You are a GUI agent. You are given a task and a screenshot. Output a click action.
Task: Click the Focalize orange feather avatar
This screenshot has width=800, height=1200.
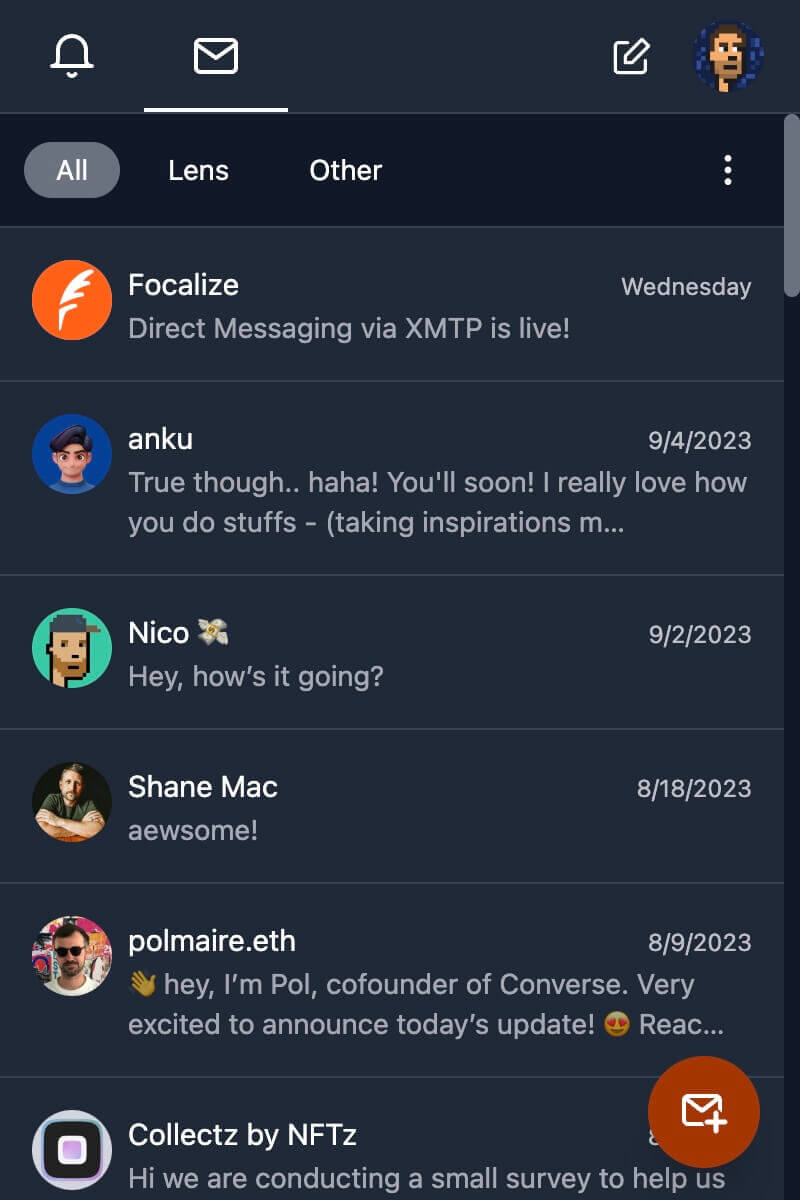72,300
